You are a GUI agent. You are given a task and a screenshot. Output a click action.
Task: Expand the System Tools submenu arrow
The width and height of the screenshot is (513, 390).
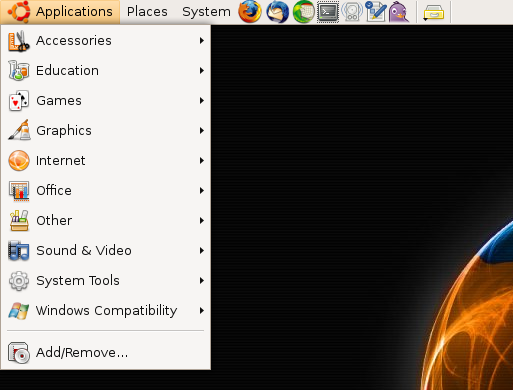pyautogui.click(x=202, y=281)
